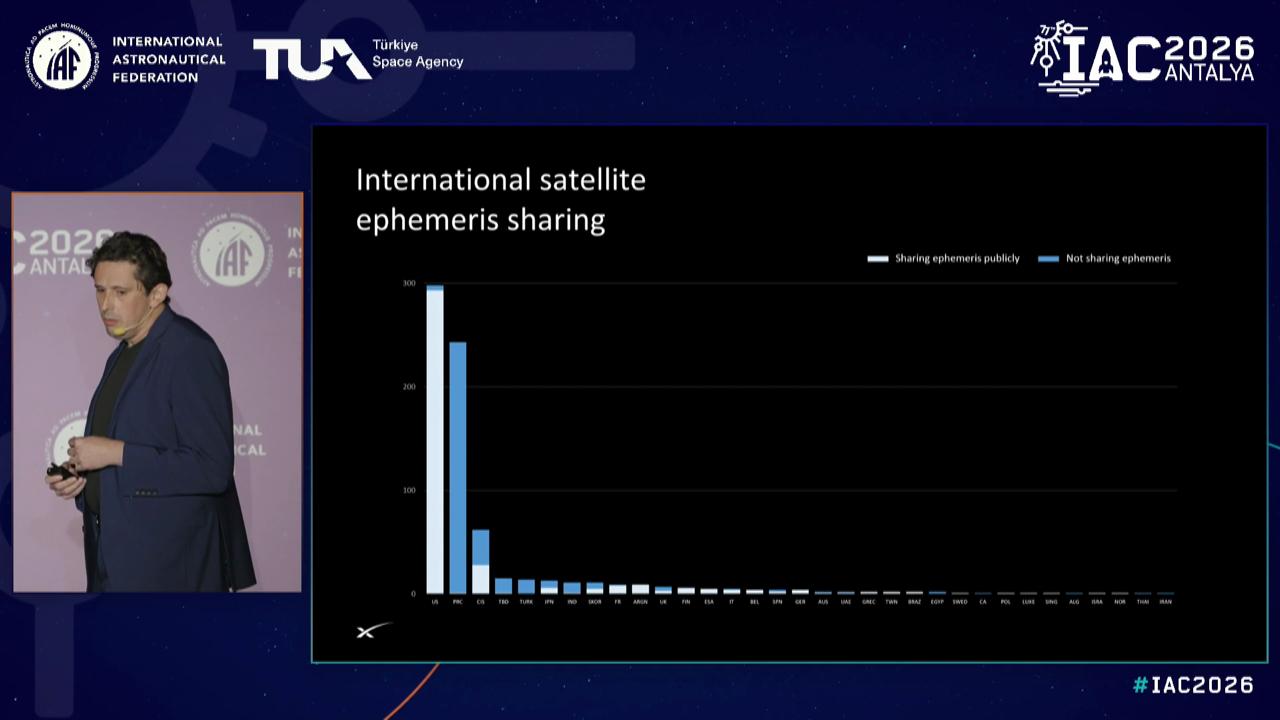Click the 'TBD' x-axis label
Viewport: 1280px width, 720px height.
(x=504, y=602)
